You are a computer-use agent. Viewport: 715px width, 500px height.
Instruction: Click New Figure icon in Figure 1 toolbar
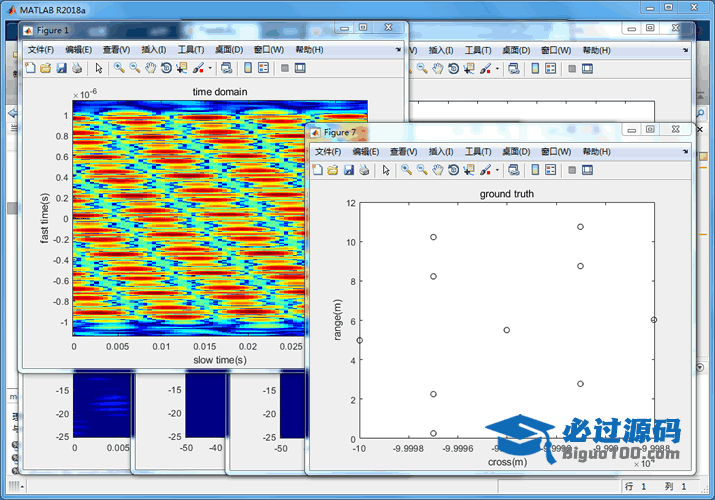(31, 68)
